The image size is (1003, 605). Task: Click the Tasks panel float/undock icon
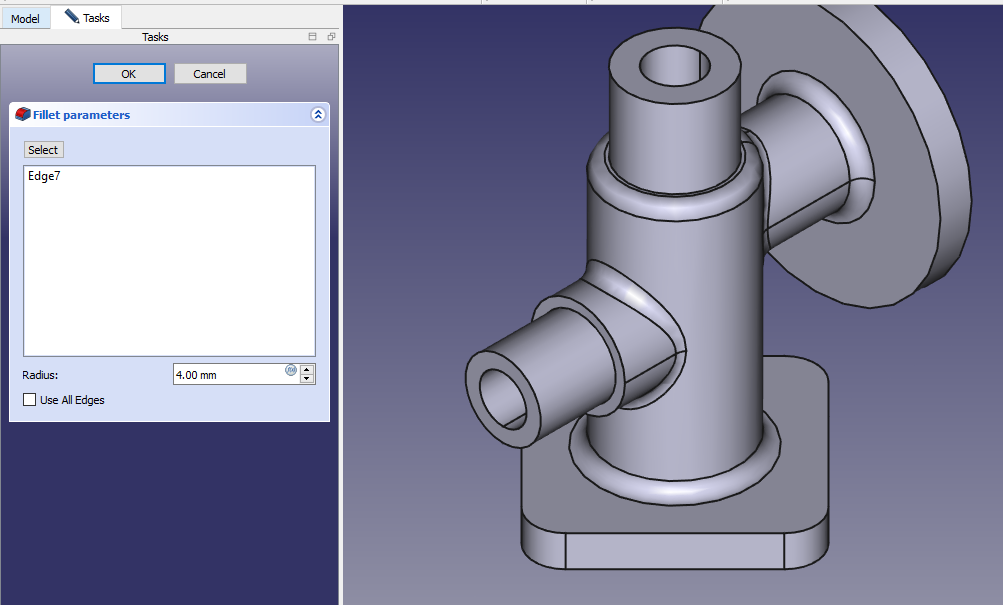pyautogui.click(x=330, y=37)
